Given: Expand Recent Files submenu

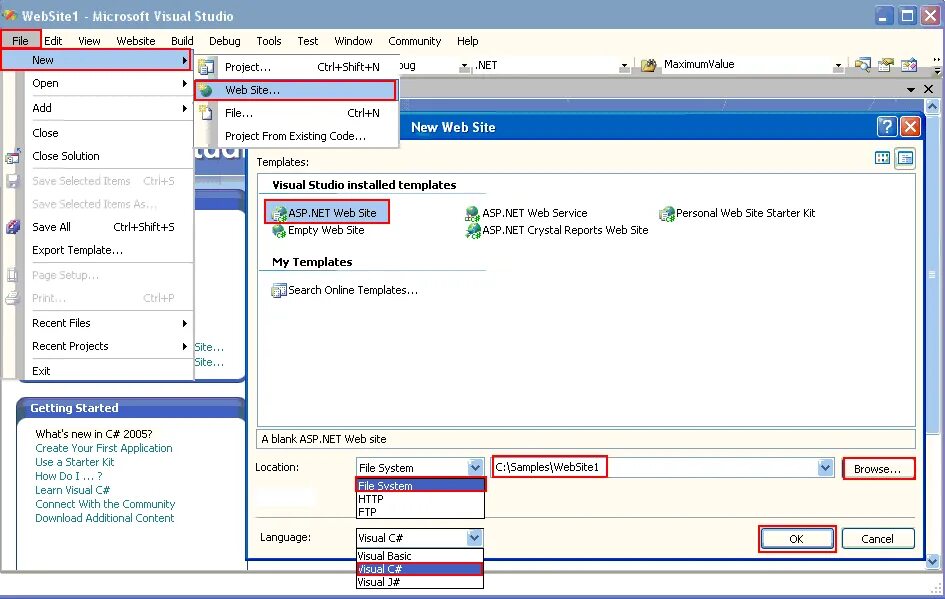Looking at the screenshot, I should click(x=184, y=323).
